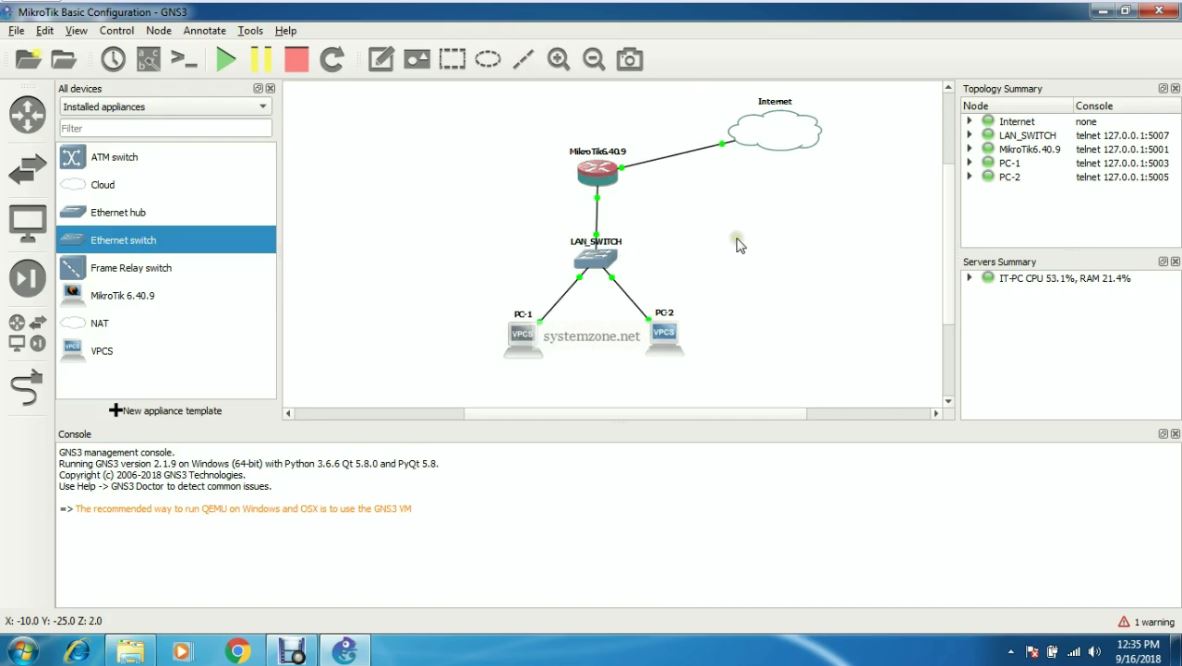The width and height of the screenshot is (1182, 666).
Task: Take a topology screenshot with the camera icon
Action: pos(630,59)
